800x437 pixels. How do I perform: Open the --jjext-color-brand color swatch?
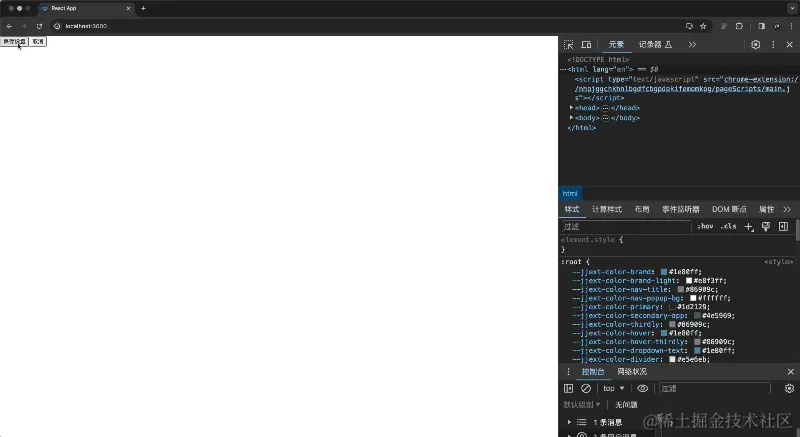click(x=664, y=272)
